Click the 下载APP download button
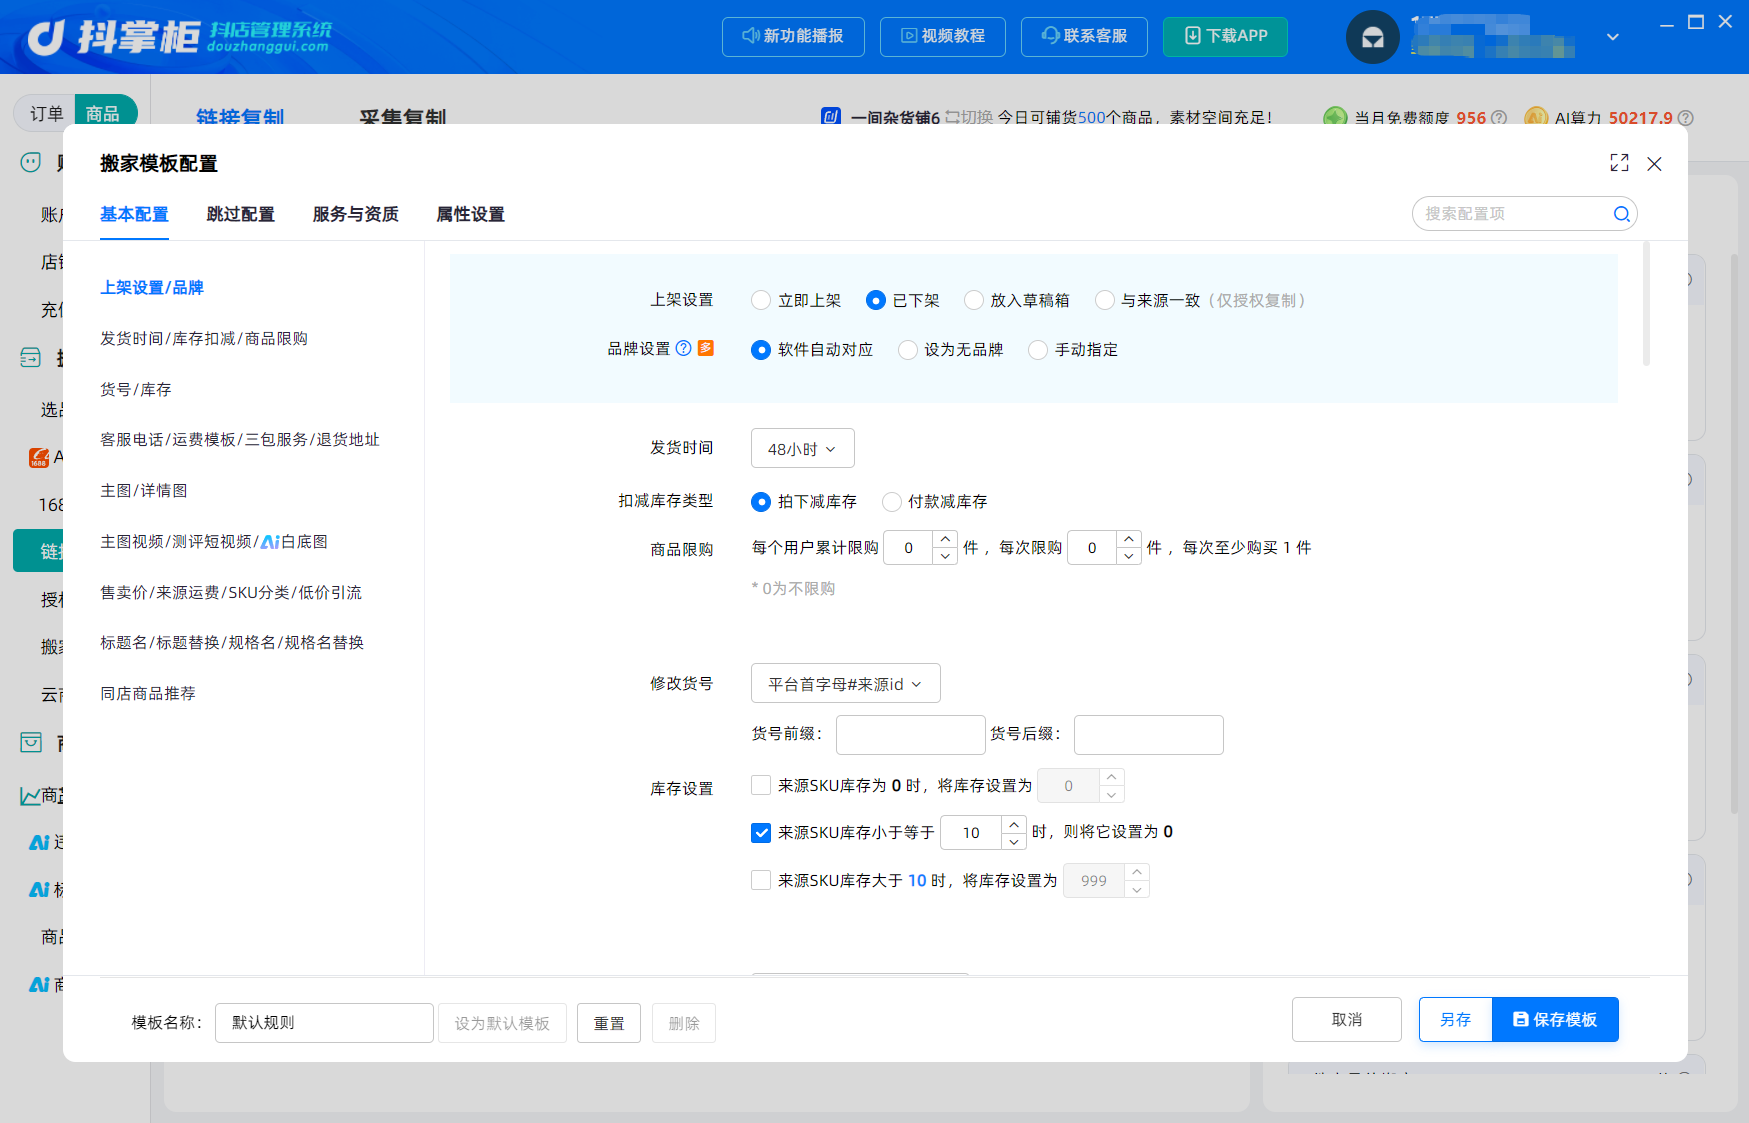 click(x=1225, y=37)
